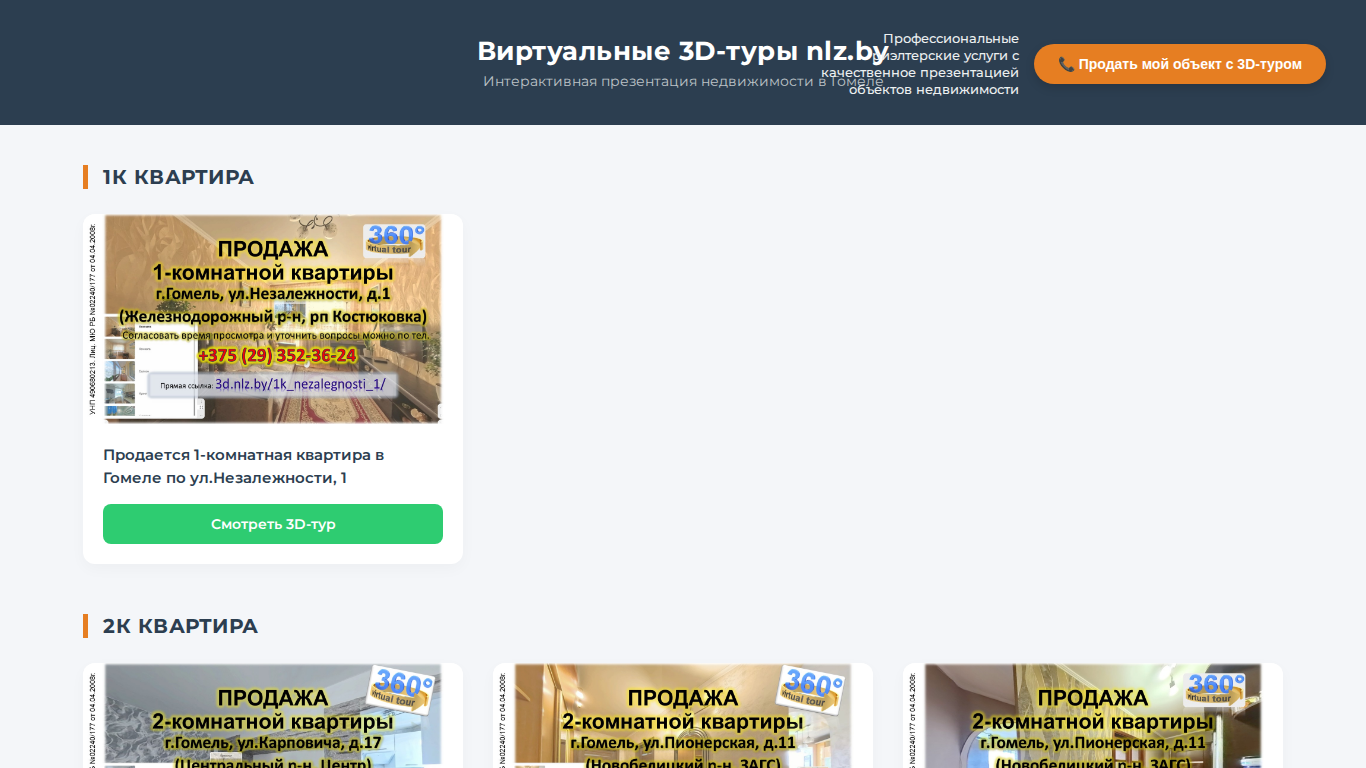Click the subtitle "Интерактивная презентация недвижимости в Гомеле"
1366x768 pixels.
pyautogui.click(x=683, y=81)
